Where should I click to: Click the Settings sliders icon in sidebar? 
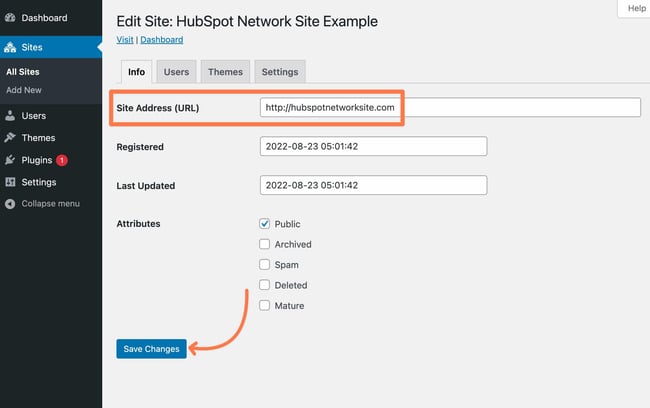[x=10, y=182]
